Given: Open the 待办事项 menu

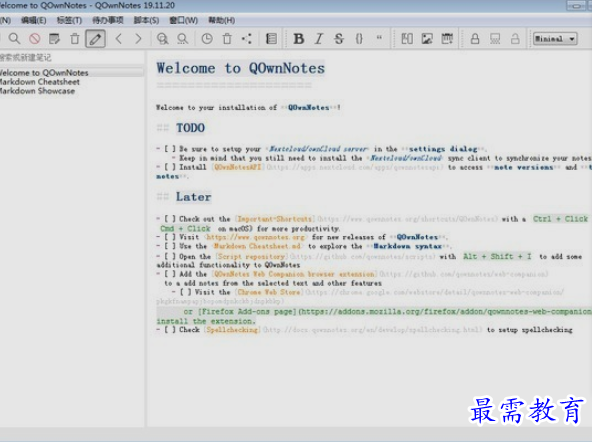Looking at the screenshot, I should point(108,20).
